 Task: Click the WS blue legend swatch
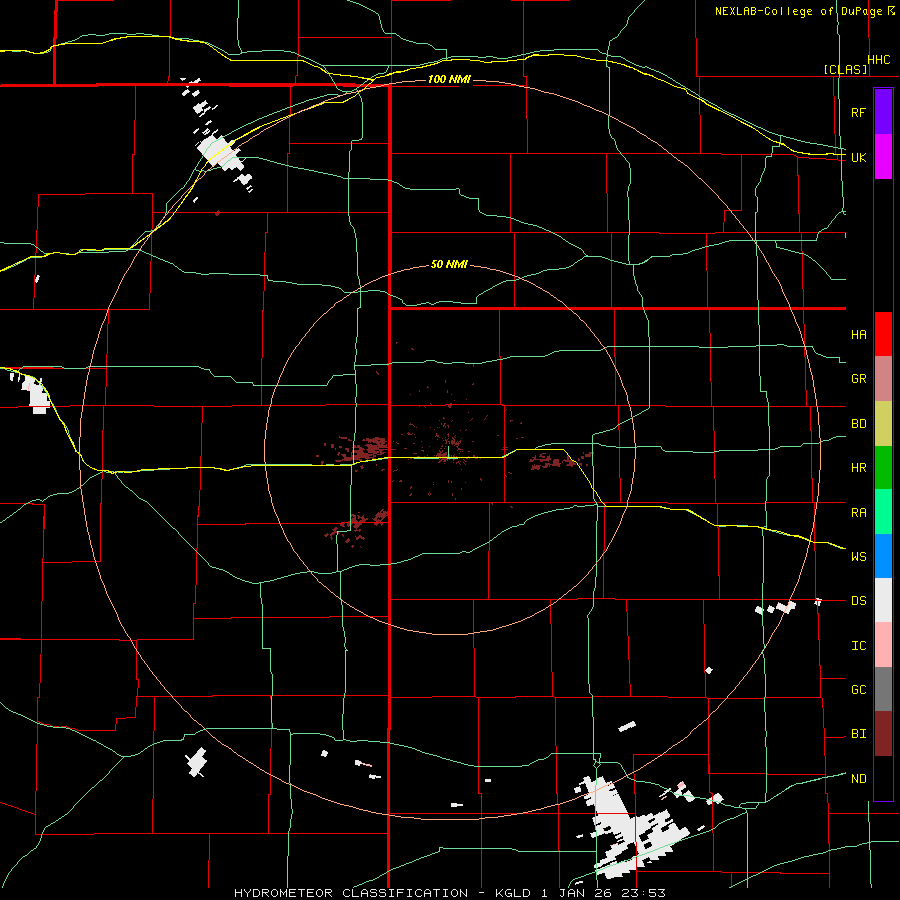pos(883,556)
